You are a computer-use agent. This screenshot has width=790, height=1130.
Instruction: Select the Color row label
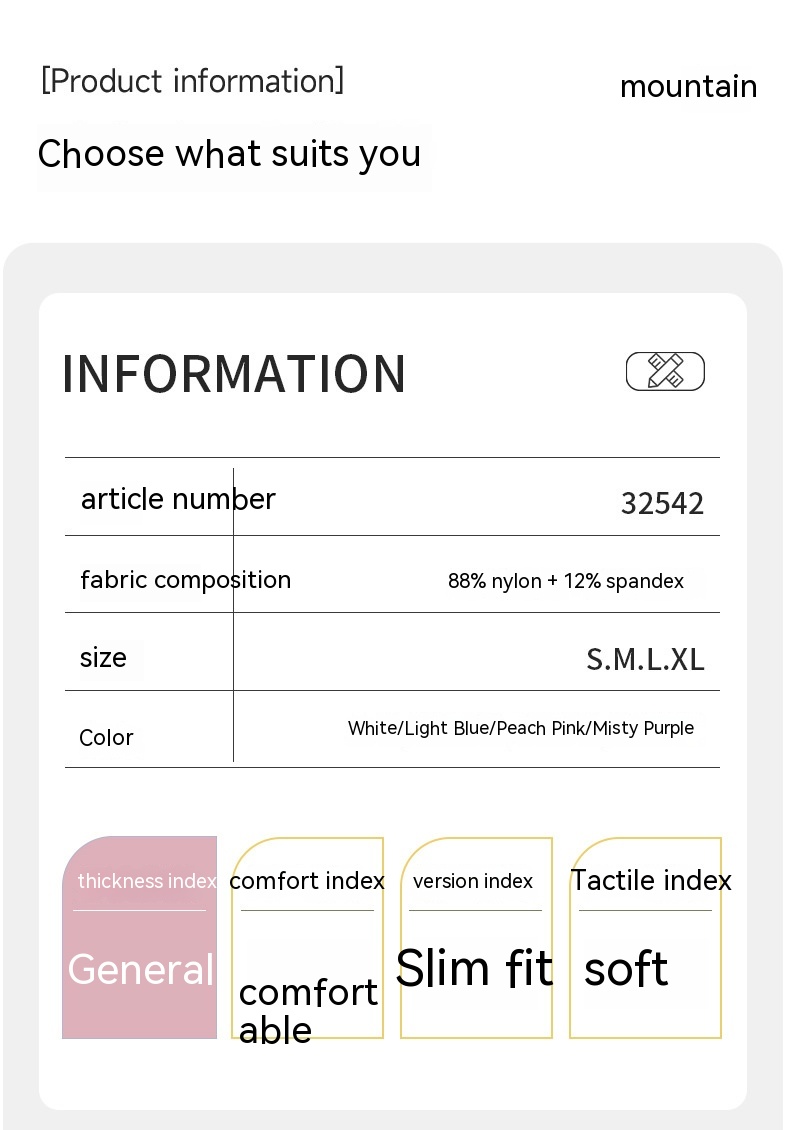(106, 738)
